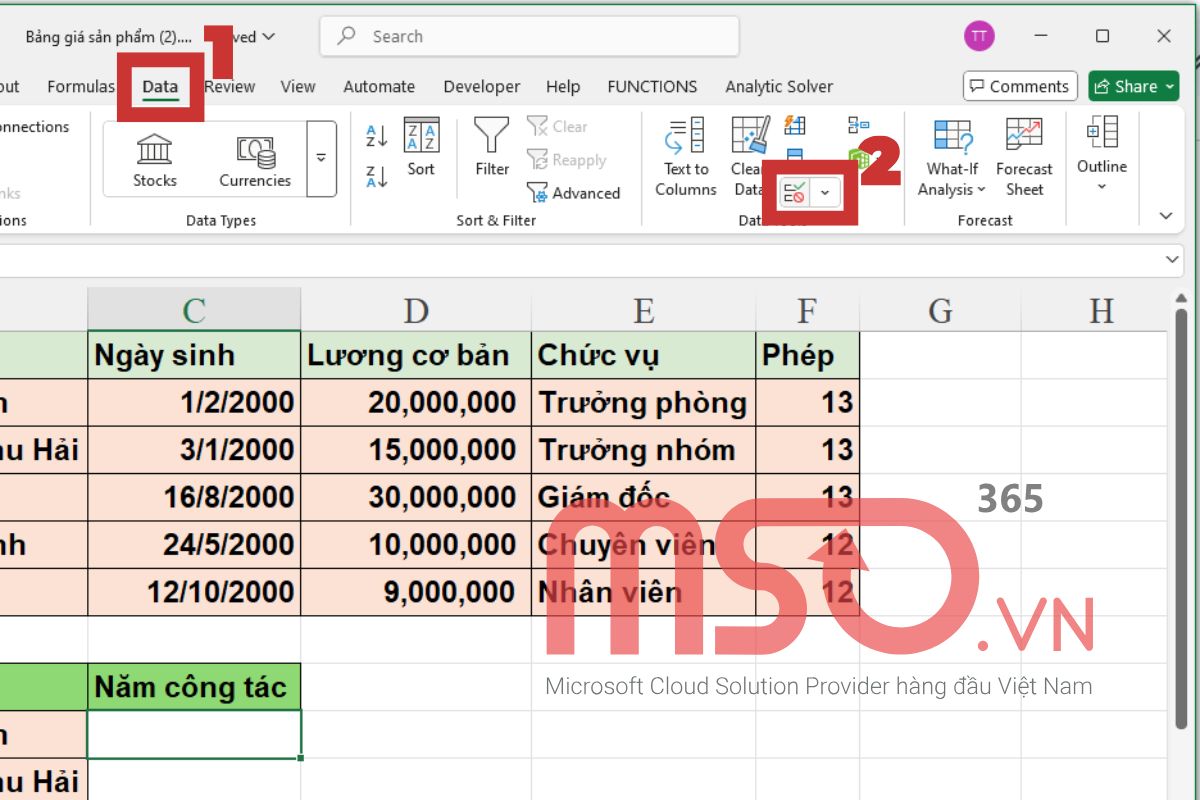This screenshot has height=800, width=1200.
Task: Select column H header
Action: coord(1101,309)
